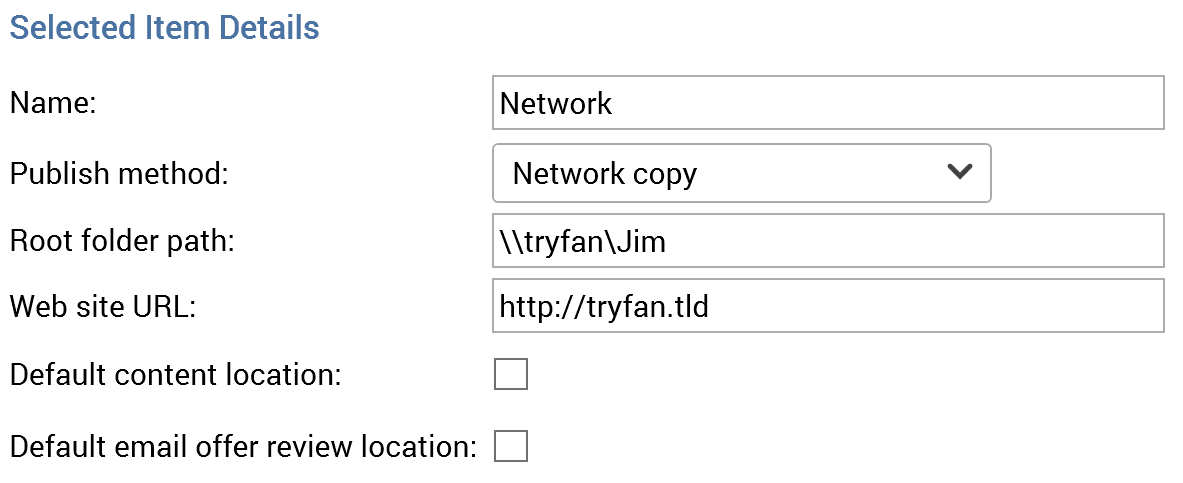Click the Web site URL field
The image size is (1183, 483).
828,306
